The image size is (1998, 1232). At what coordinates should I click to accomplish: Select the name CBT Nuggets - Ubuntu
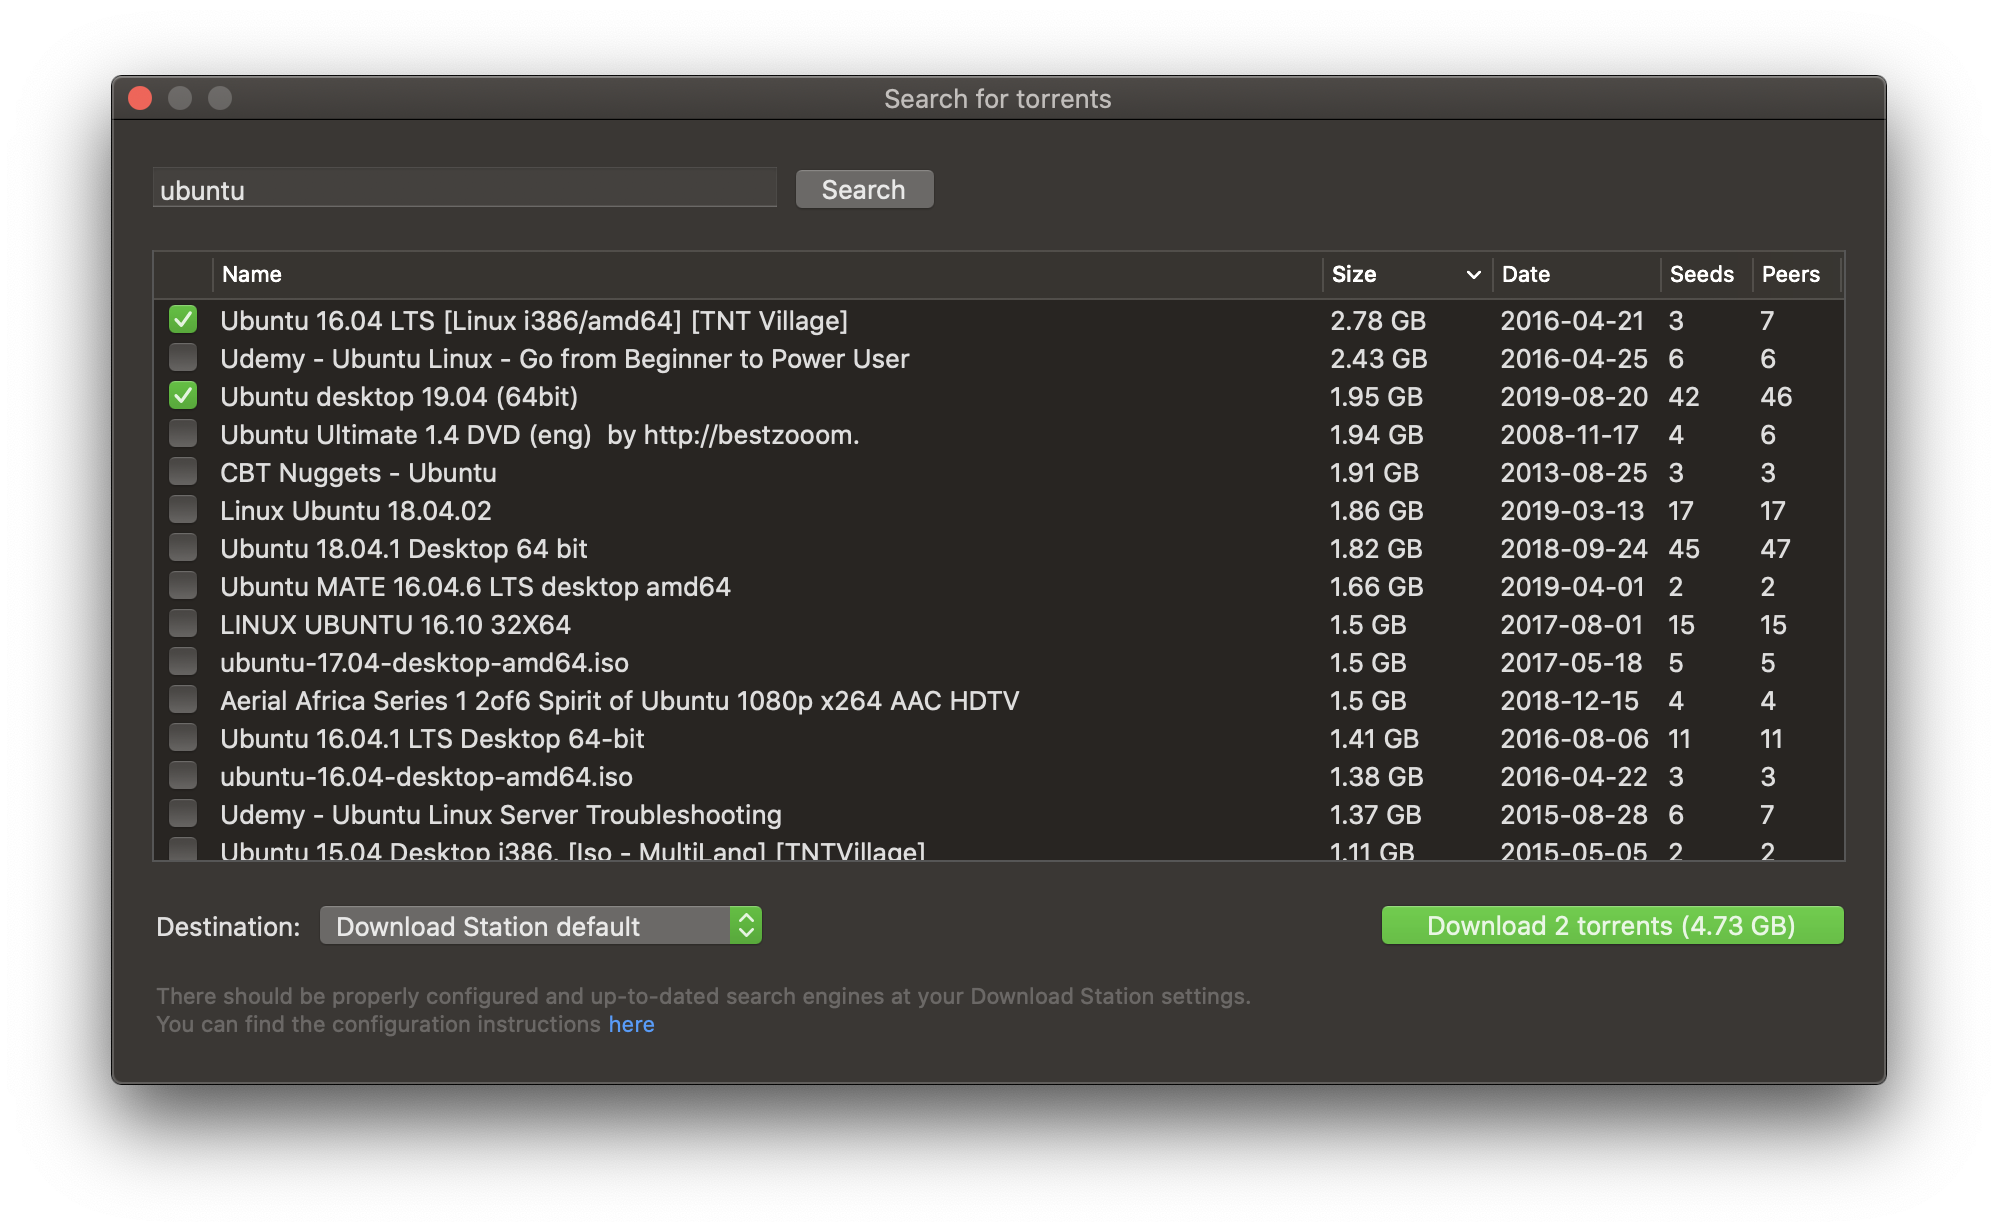click(x=358, y=473)
